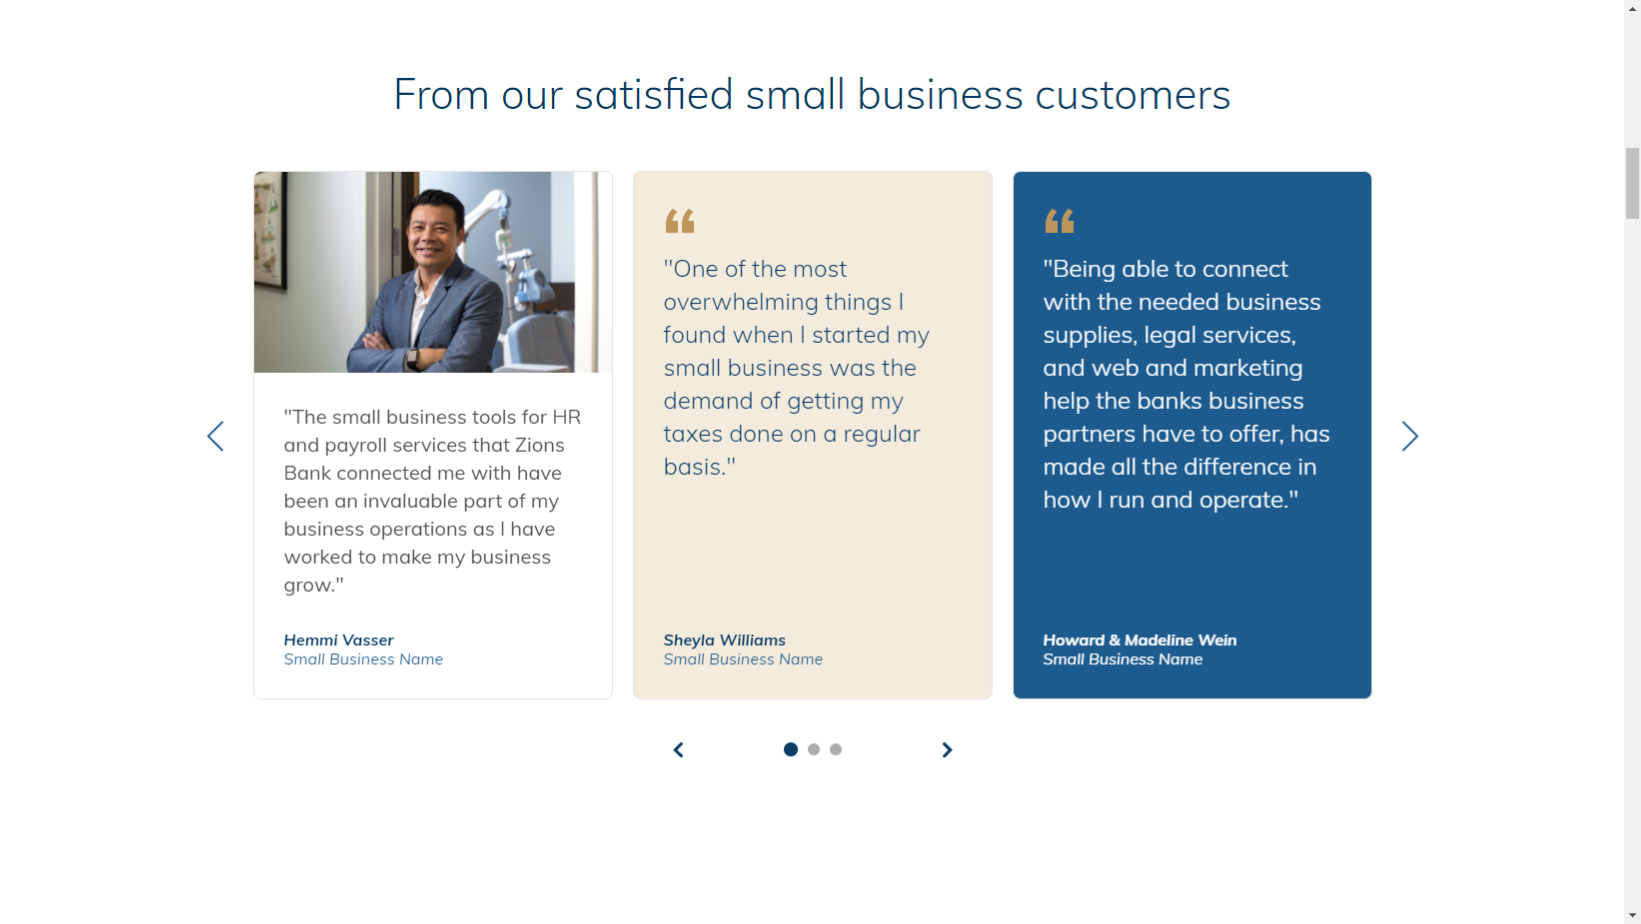The image size is (1641, 924).
Task: Click the name Howard & Madeline Wein
Action: click(1139, 640)
